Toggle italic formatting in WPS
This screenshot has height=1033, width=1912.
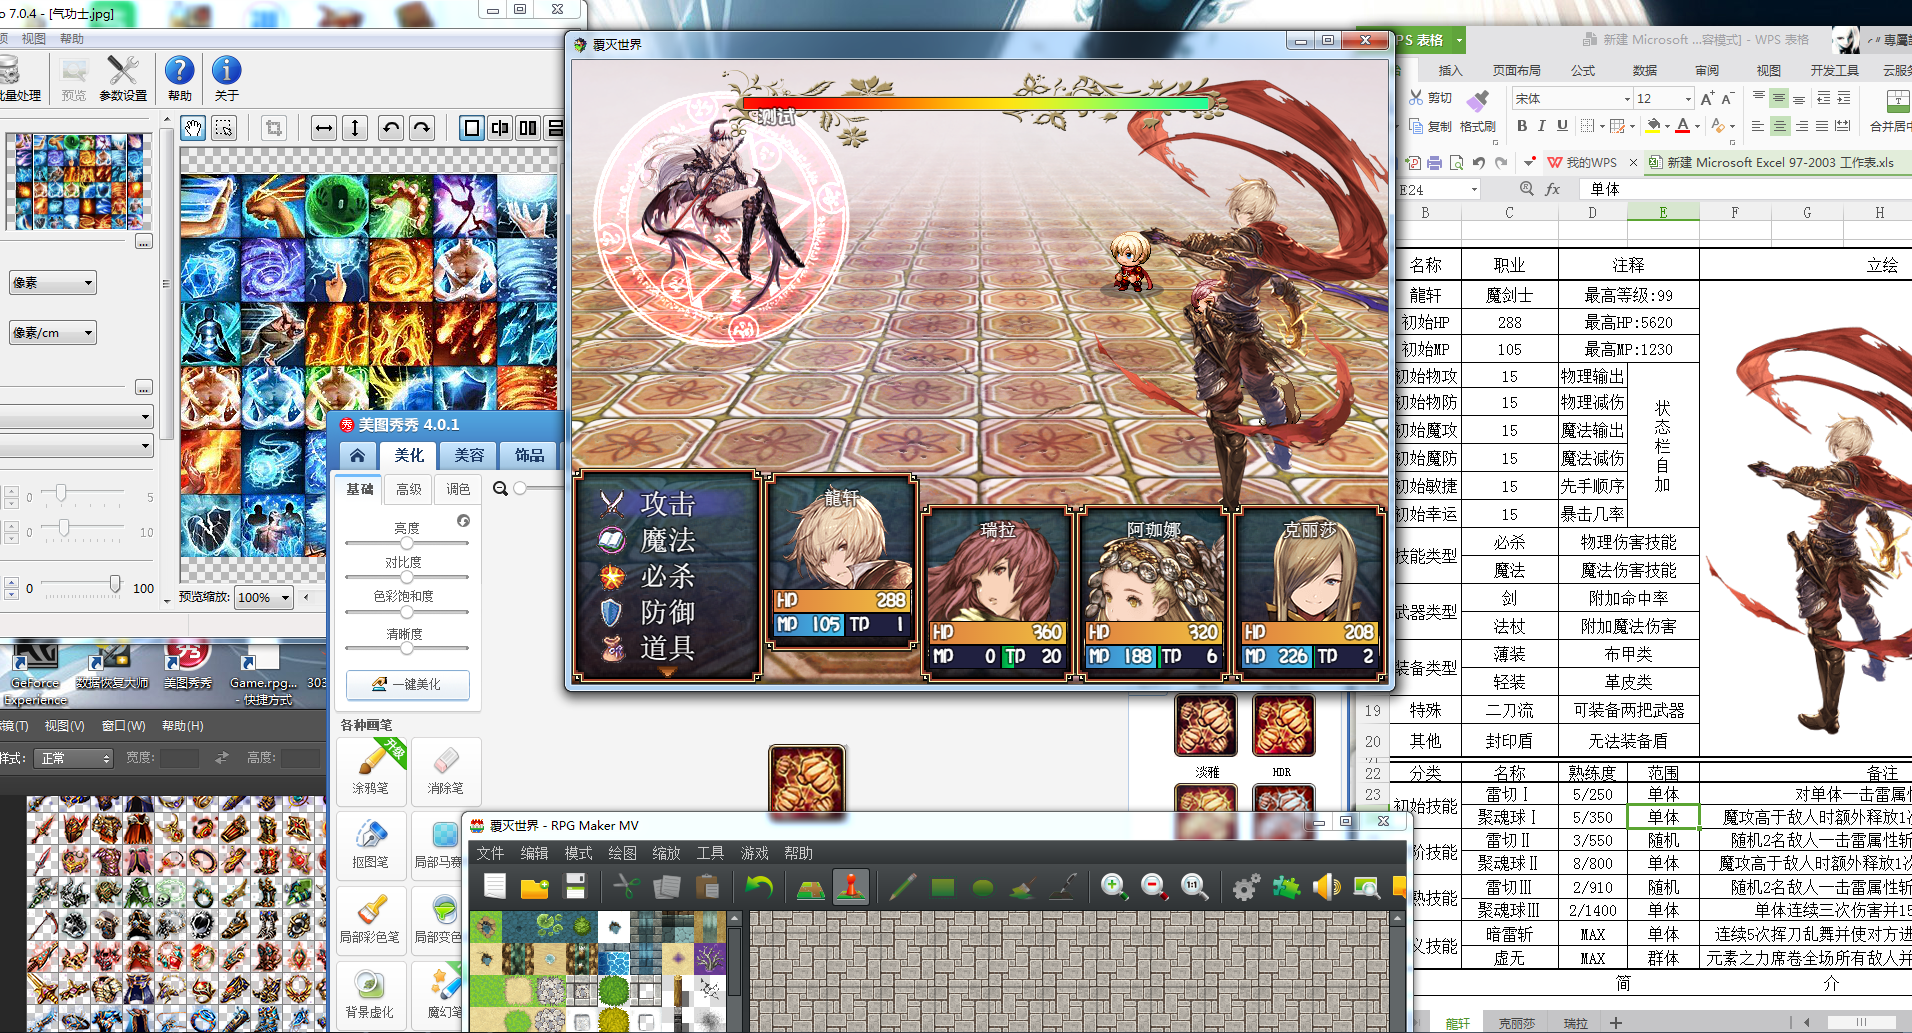1542,126
